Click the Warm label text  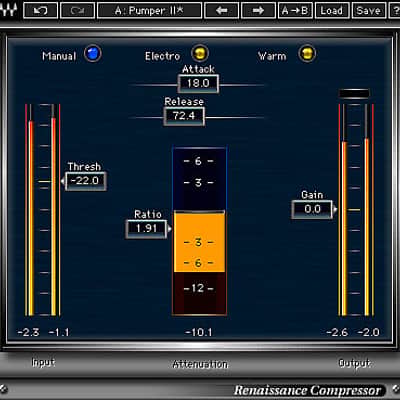pyautogui.click(x=272, y=56)
